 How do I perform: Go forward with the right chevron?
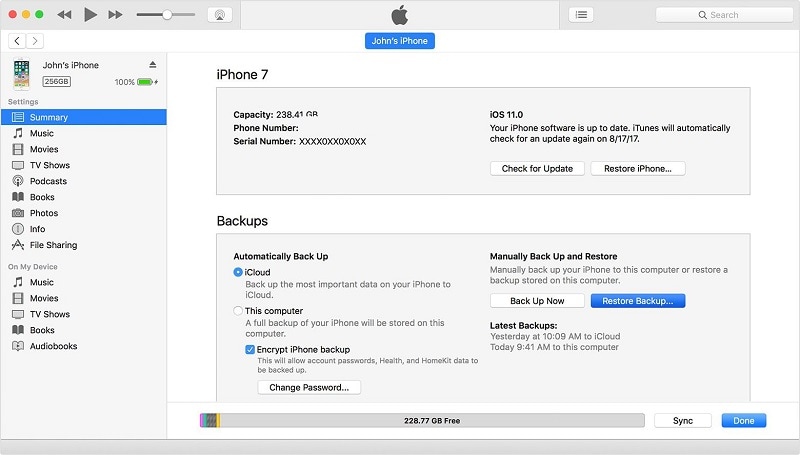coord(35,41)
